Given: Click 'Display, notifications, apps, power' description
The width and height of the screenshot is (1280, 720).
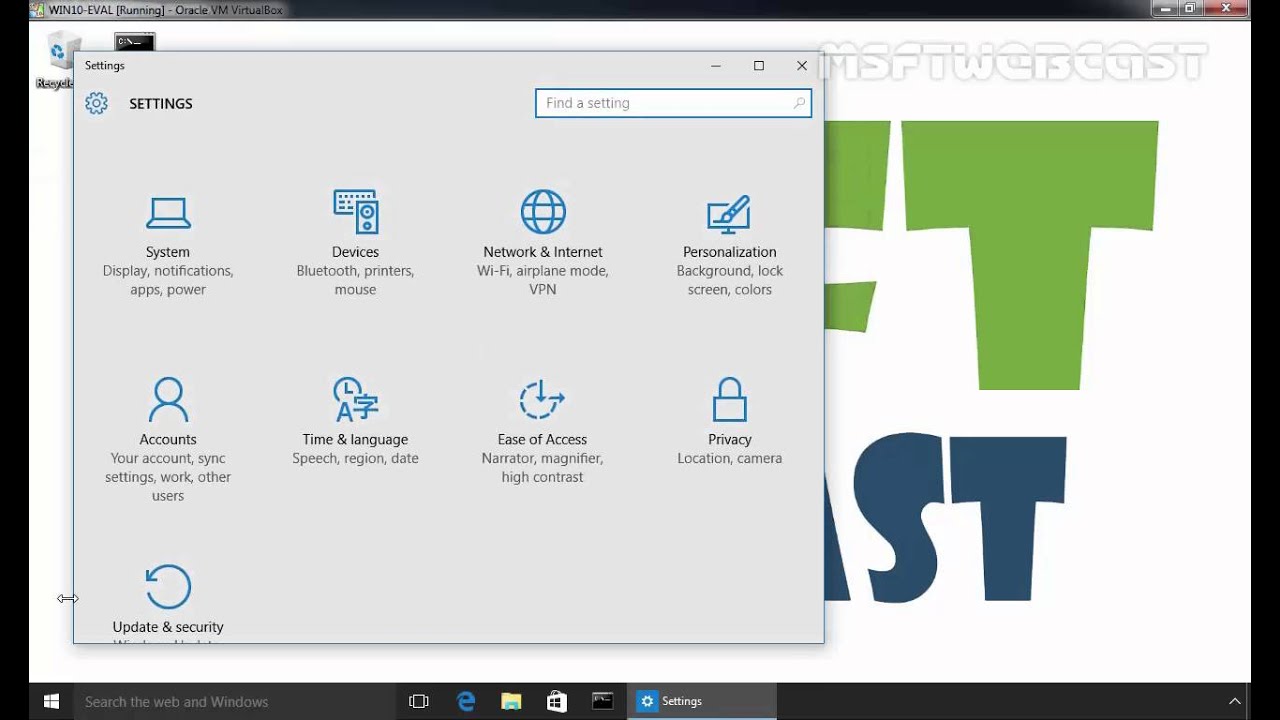Looking at the screenshot, I should tap(168, 280).
